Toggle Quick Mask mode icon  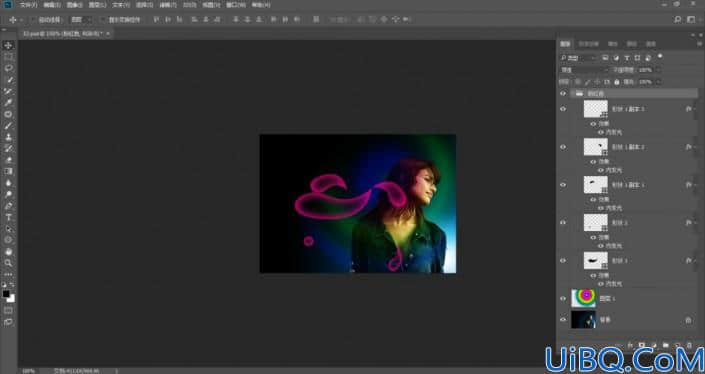tap(8, 311)
